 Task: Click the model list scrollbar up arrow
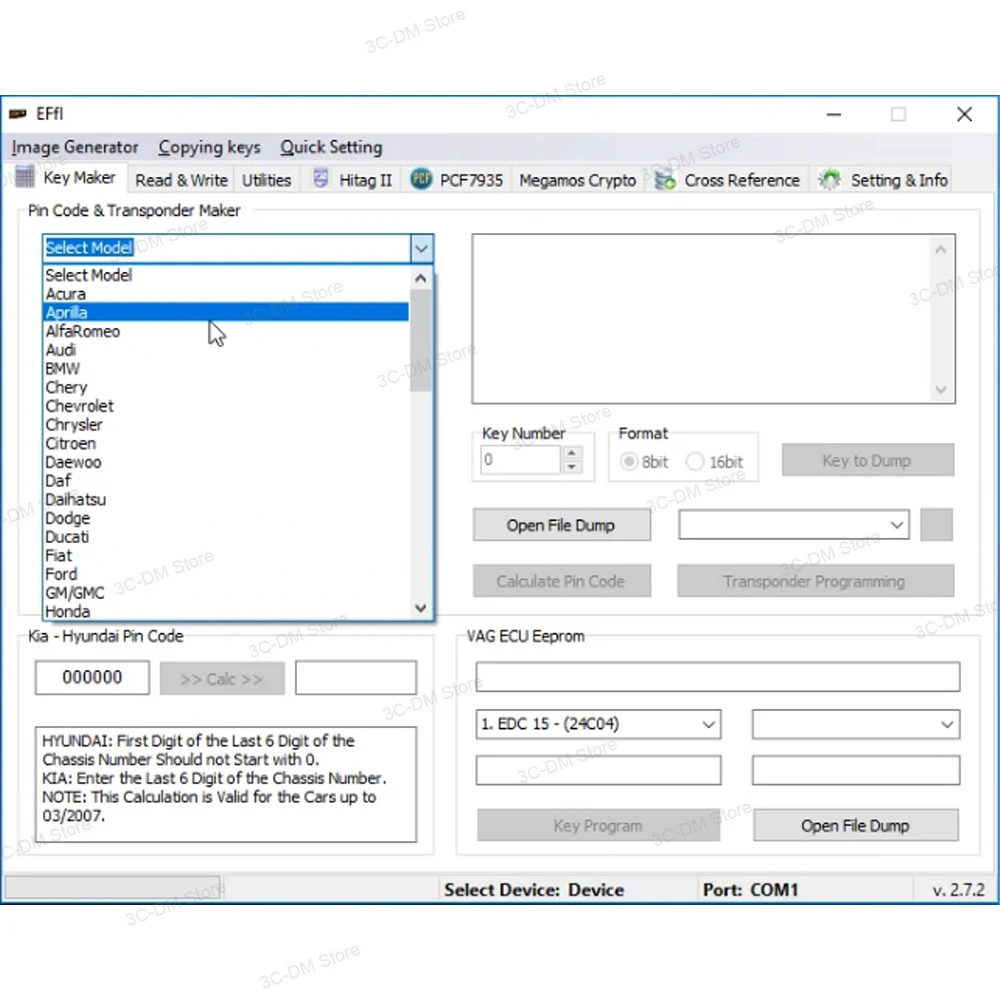pyautogui.click(x=420, y=278)
